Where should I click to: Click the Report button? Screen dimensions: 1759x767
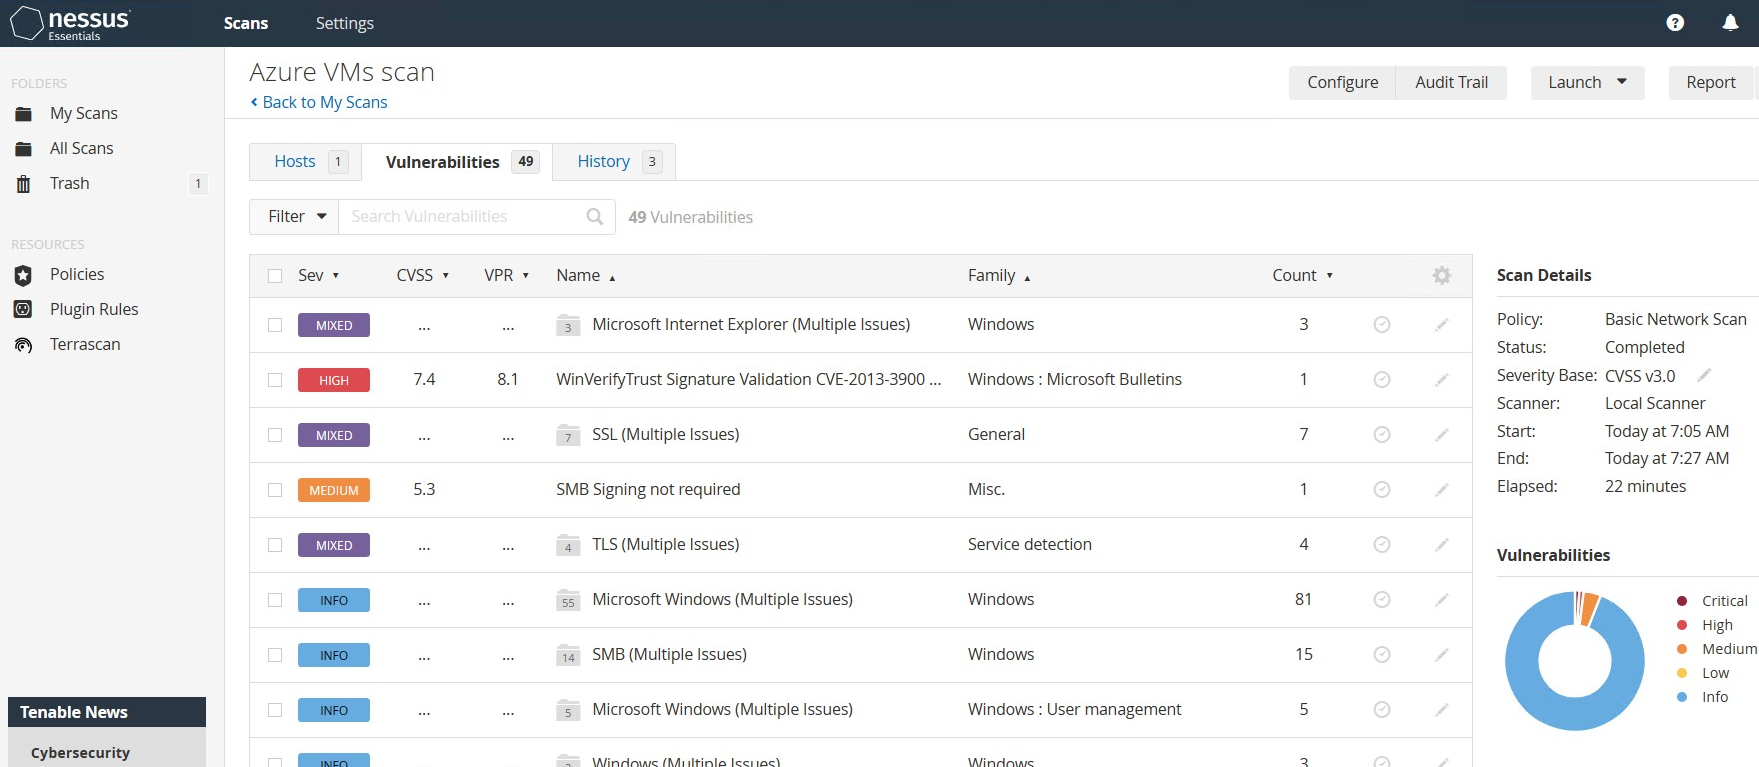[1711, 82]
